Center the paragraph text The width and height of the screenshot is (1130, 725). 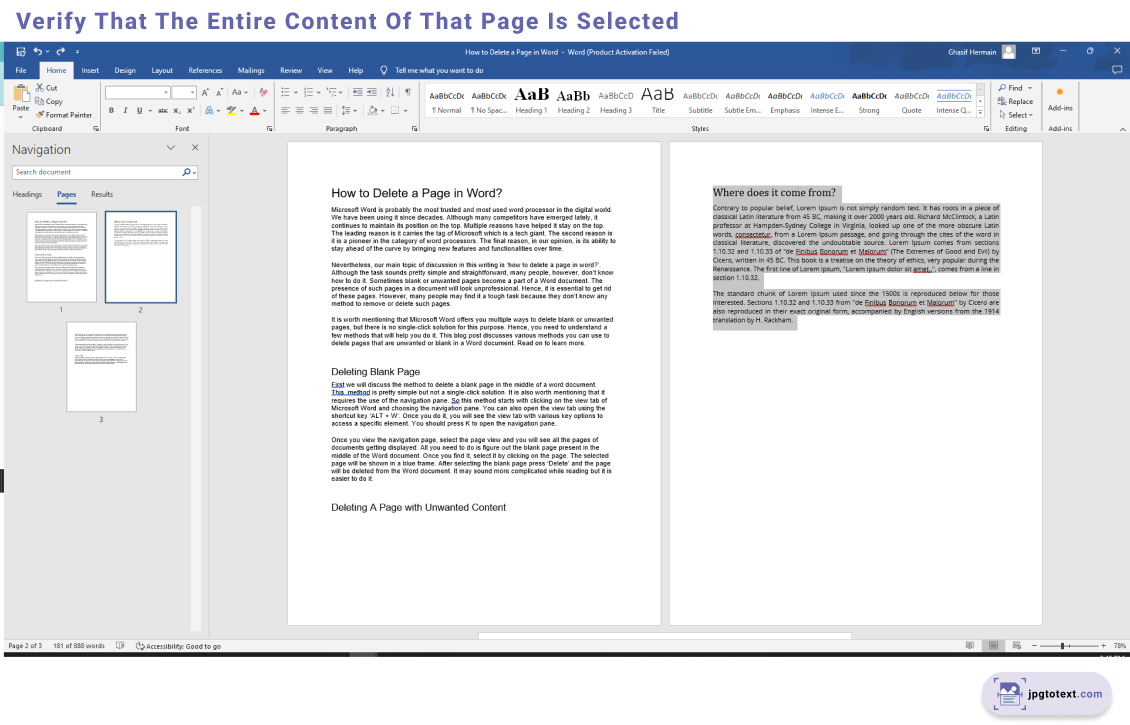pyautogui.click(x=300, y=111)
